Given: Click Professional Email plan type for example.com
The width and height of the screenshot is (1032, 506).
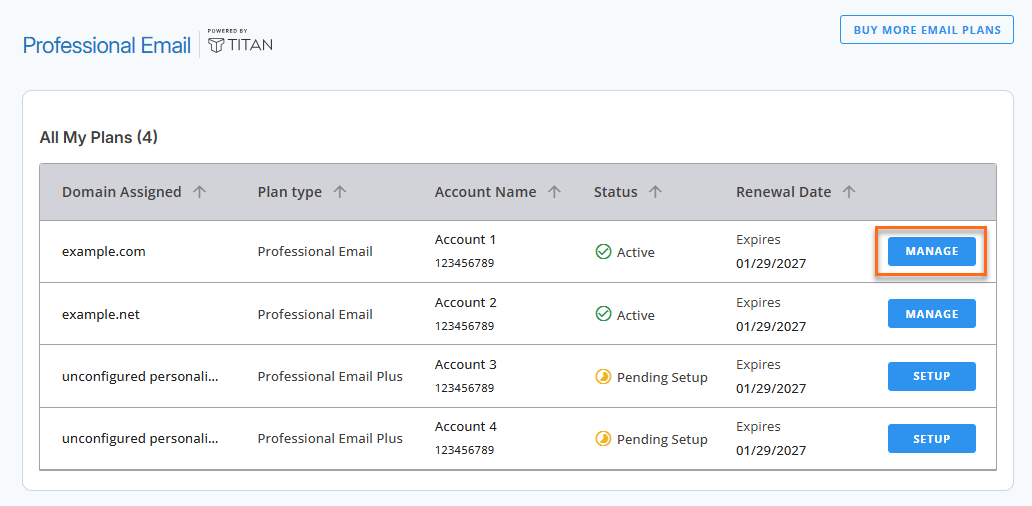Looking at the screenshot, I should pyautogui.click(x=315, y=251).
